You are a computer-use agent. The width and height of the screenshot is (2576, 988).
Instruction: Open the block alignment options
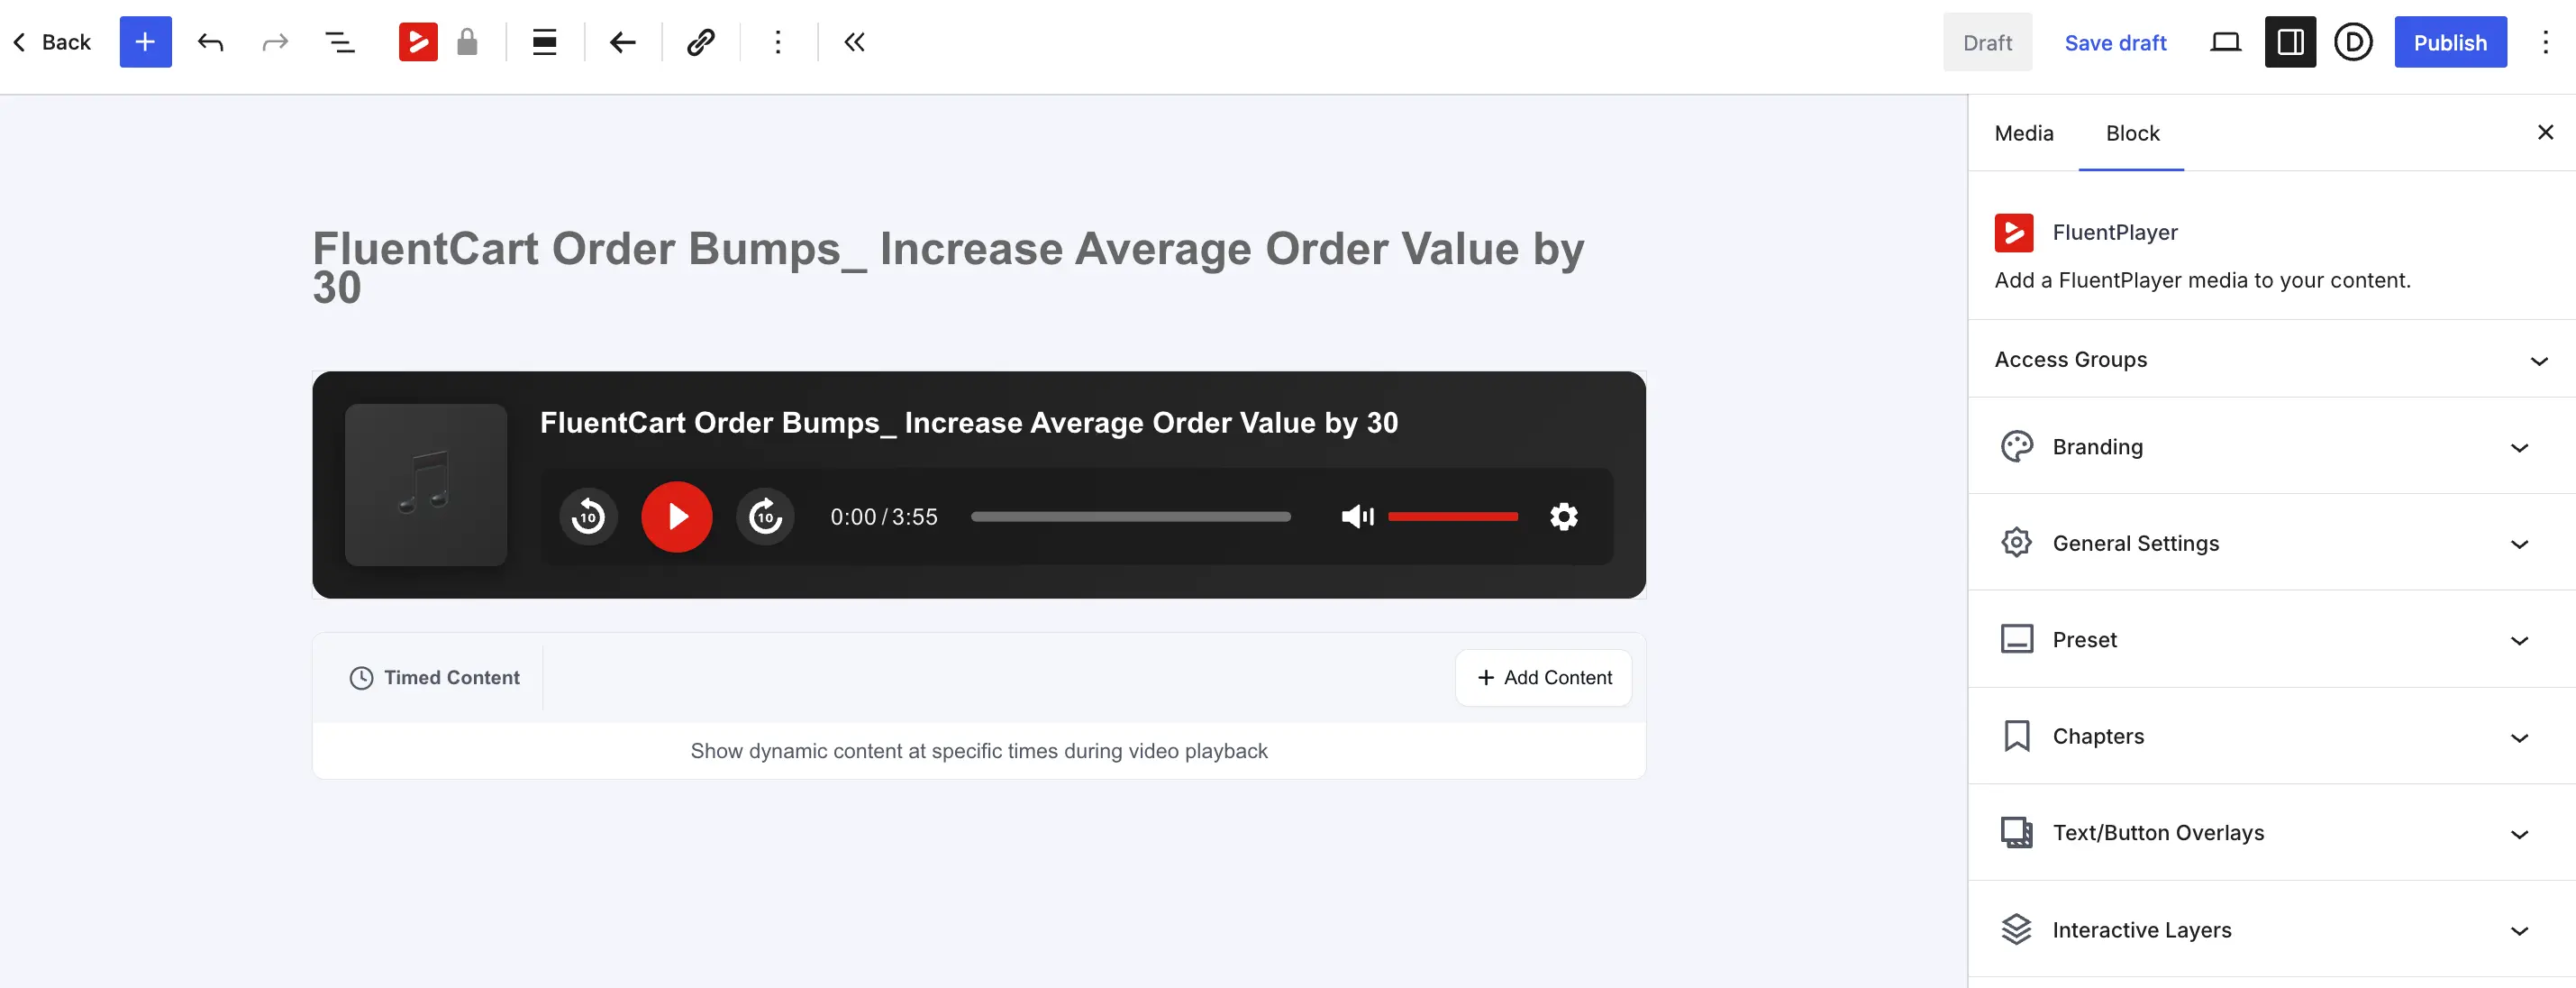coord(544,42)
